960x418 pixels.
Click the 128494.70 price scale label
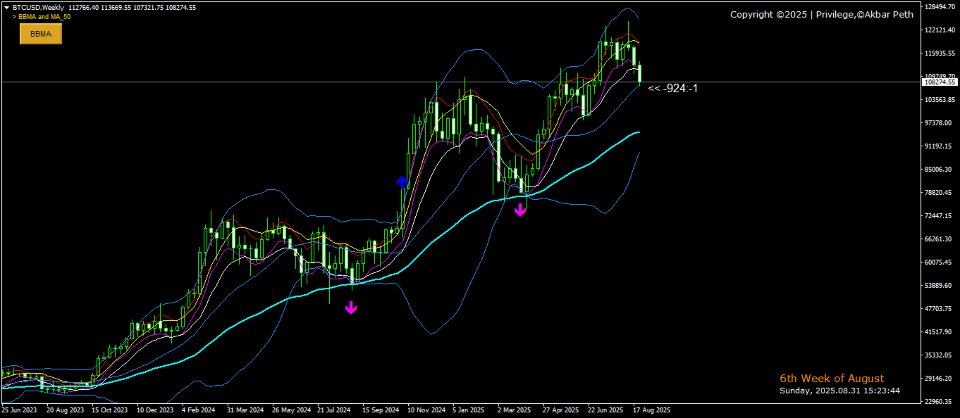(939, 6)
